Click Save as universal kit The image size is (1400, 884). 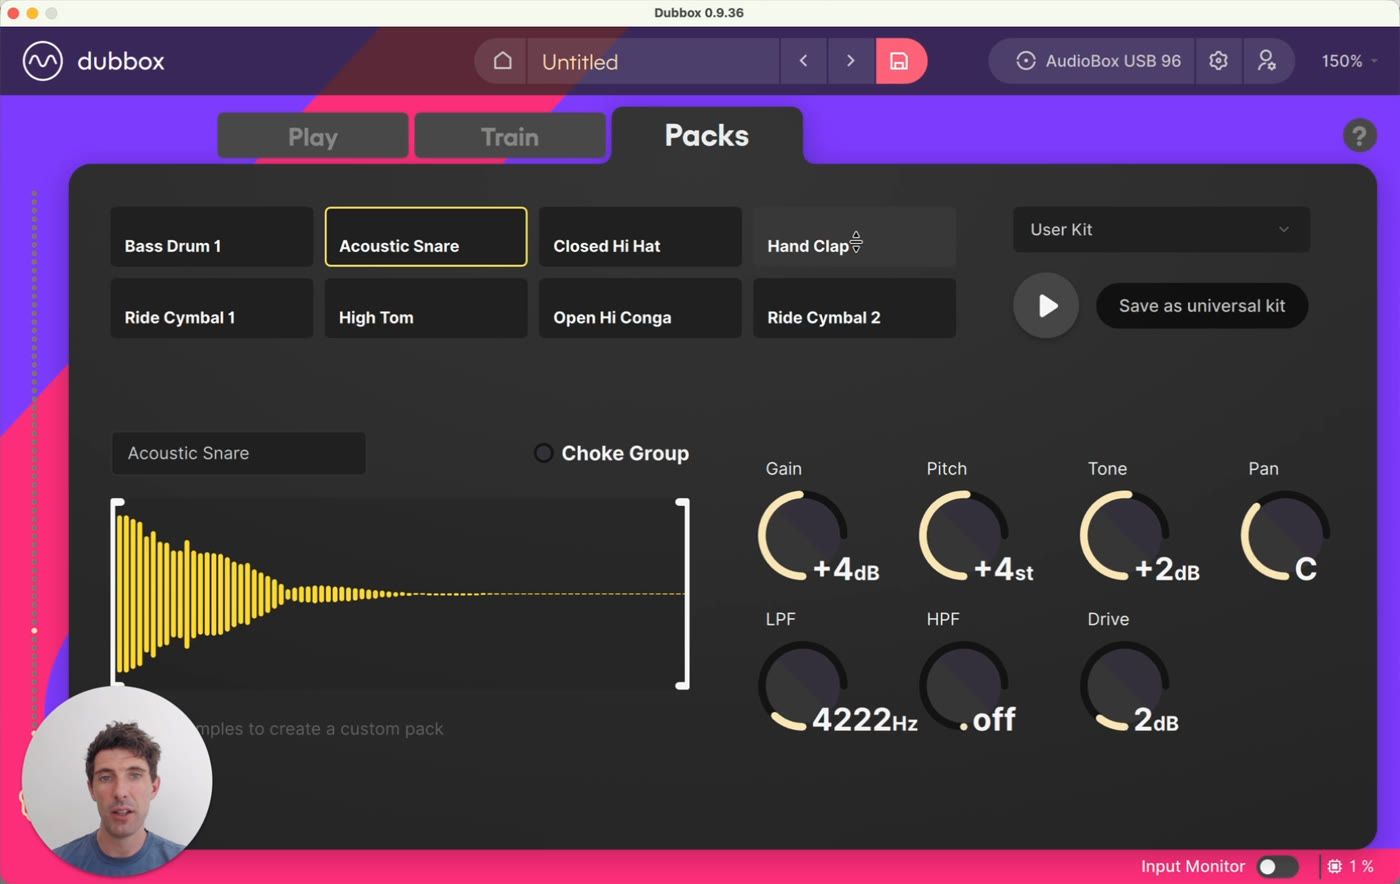(x=1202, y=306)
